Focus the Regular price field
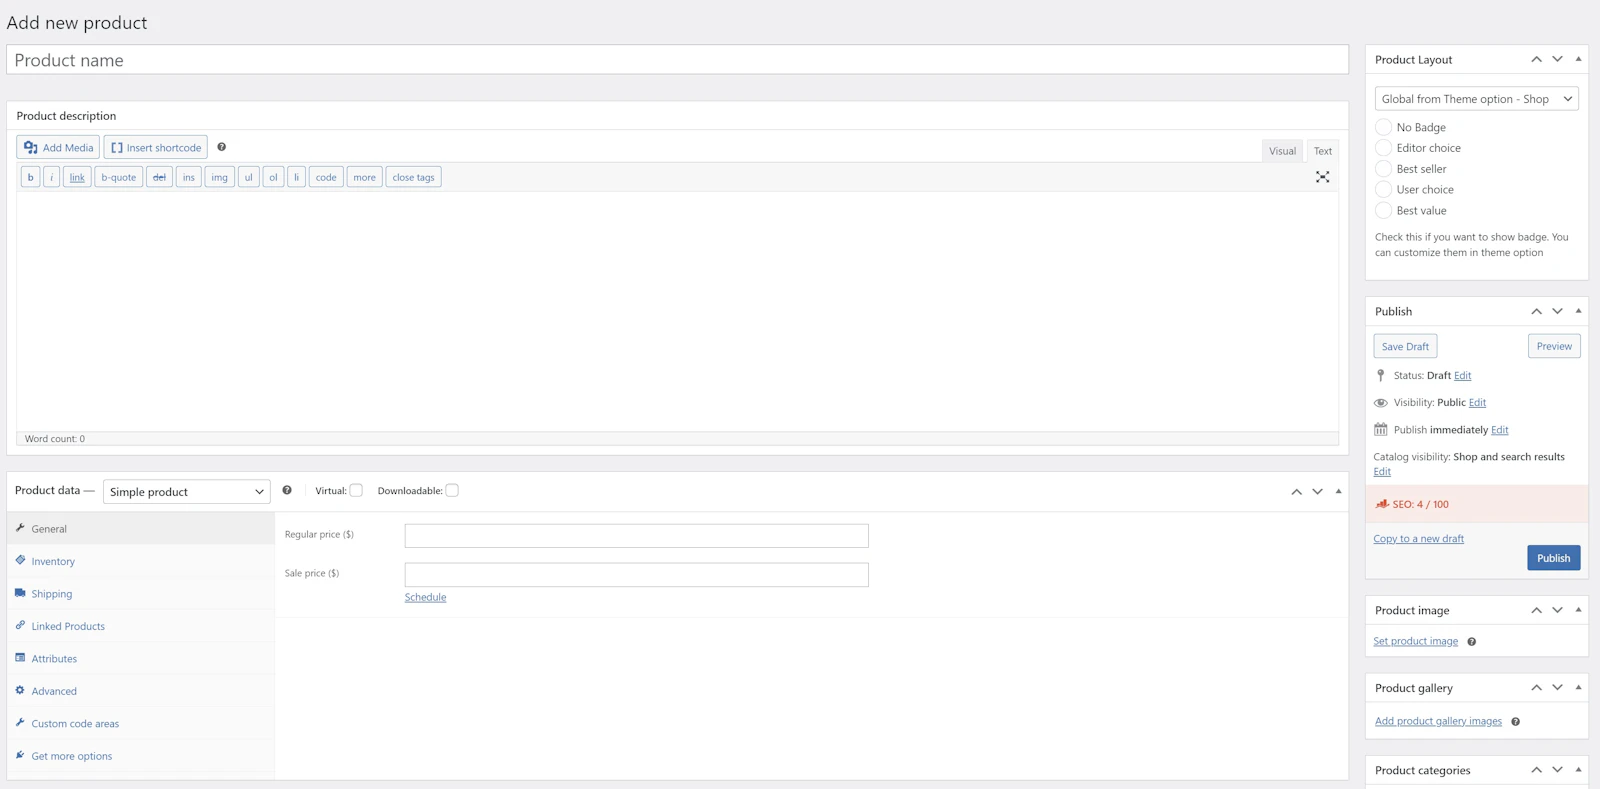This screenshot has height=789, width=1600. [636, 536]
